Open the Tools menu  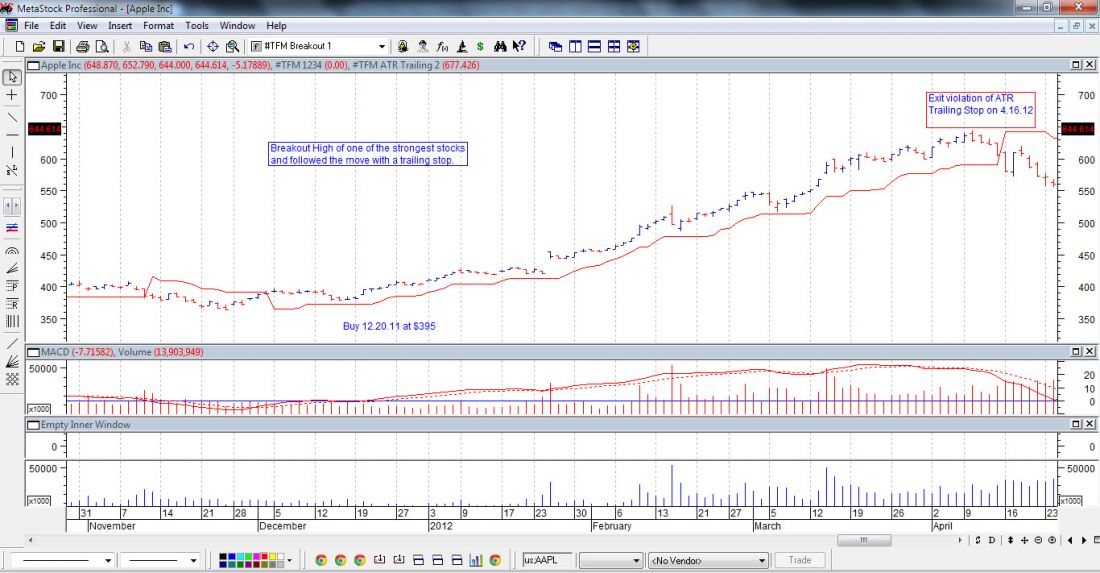click(x=197, y=25)
